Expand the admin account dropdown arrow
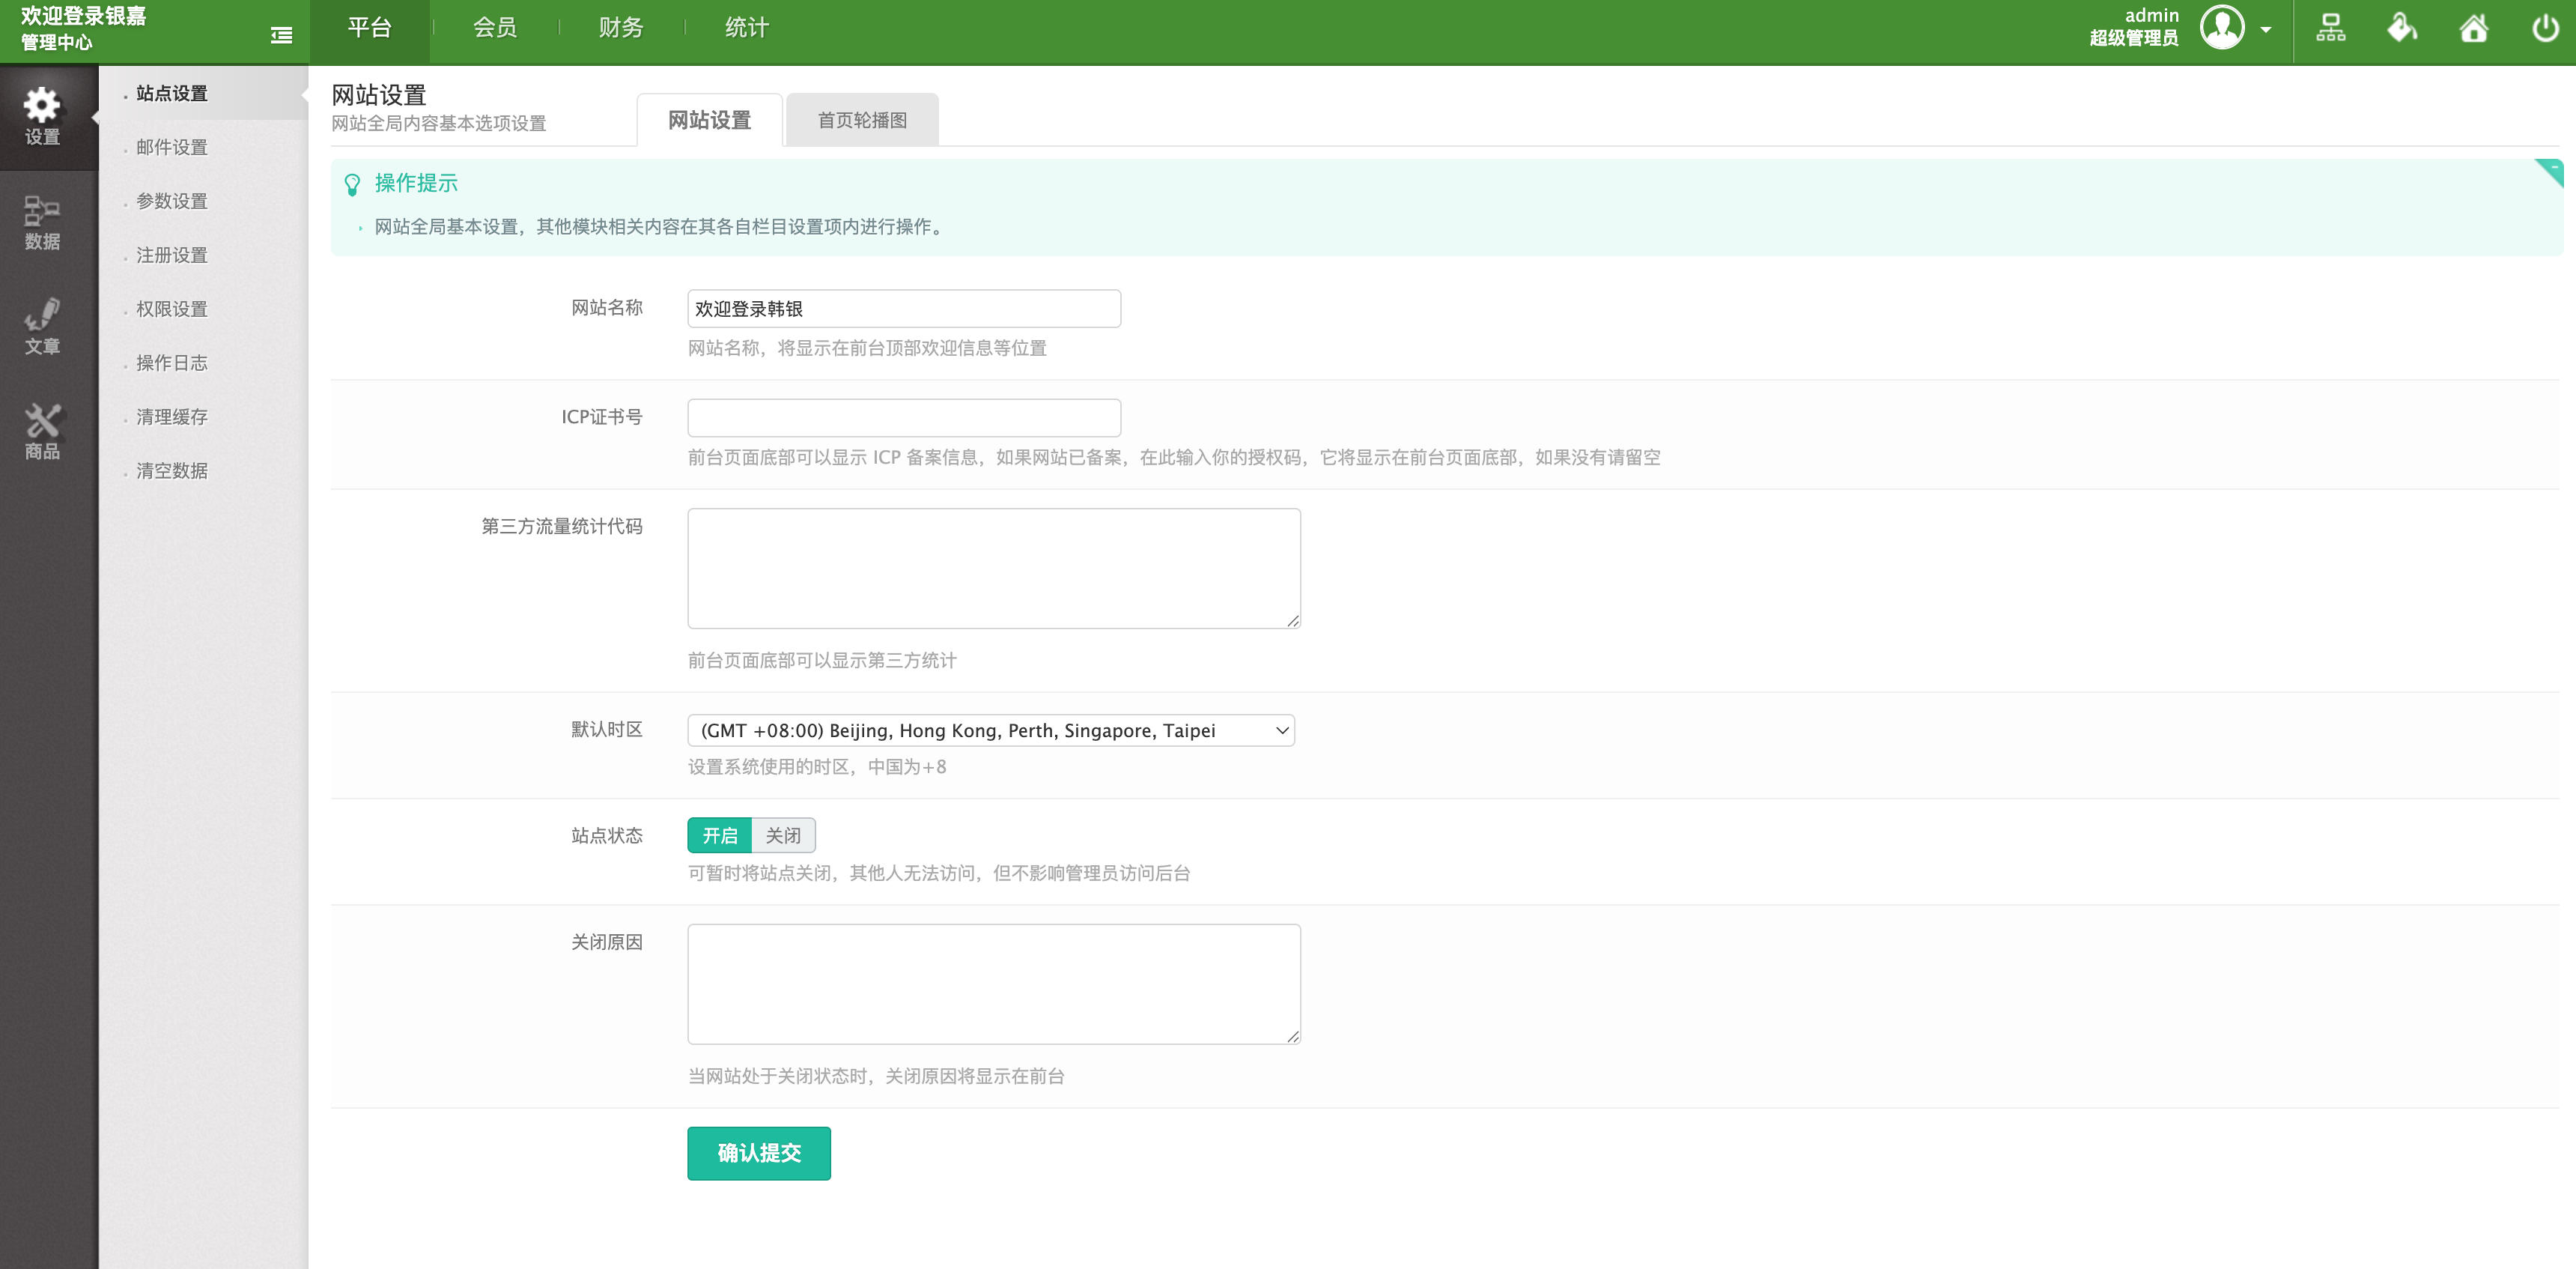This screenshot has height=1269, width=2576. coord(2266,29)
